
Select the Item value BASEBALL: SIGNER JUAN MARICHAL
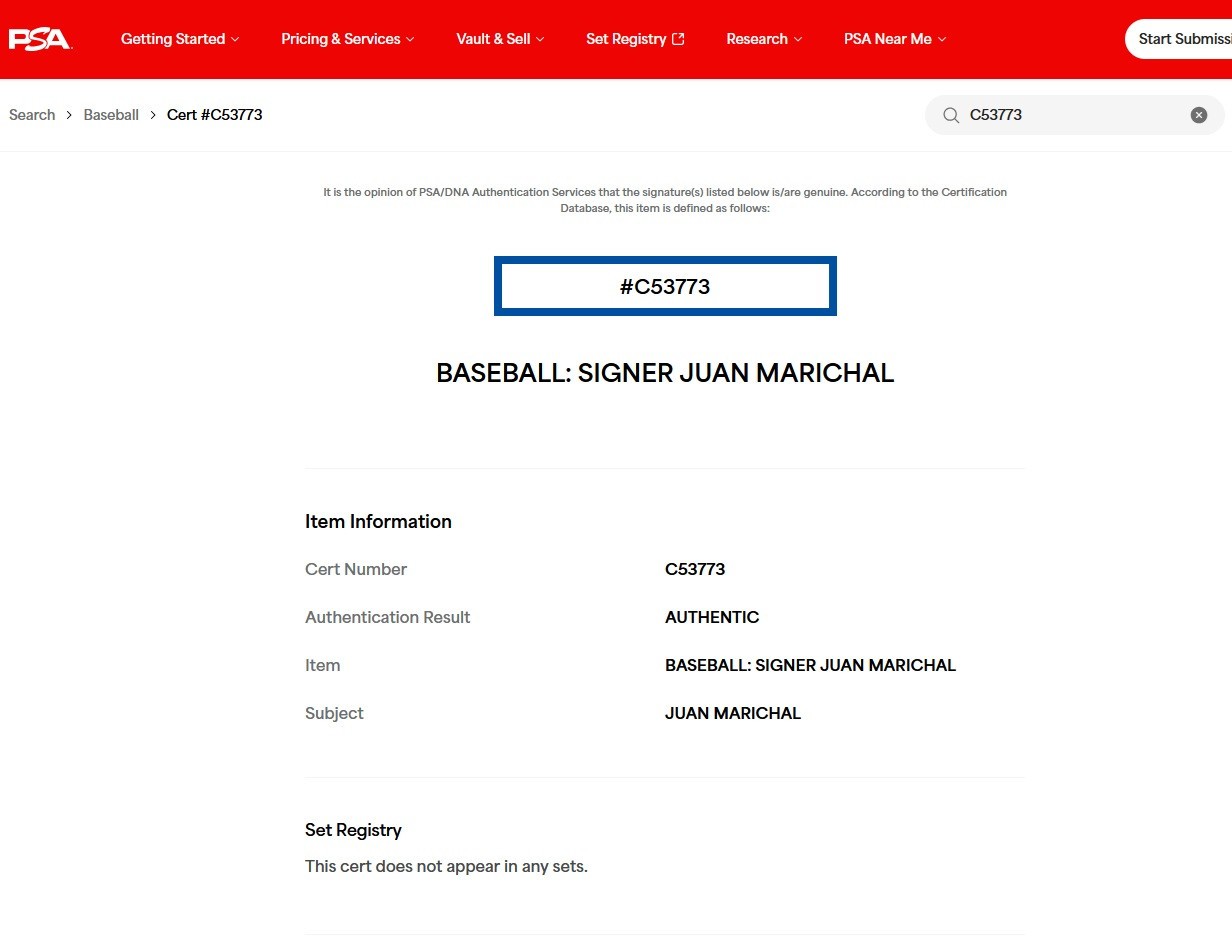pyautogui.click(x=810, y=665)
